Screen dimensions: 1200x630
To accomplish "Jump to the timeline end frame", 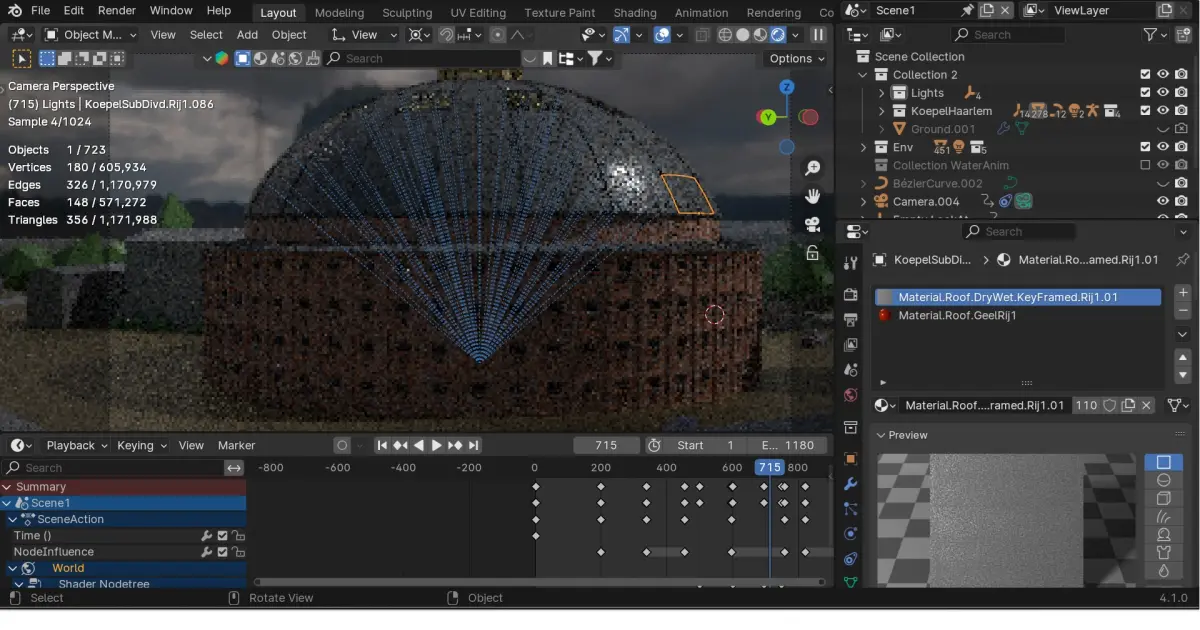I will 474,445.
